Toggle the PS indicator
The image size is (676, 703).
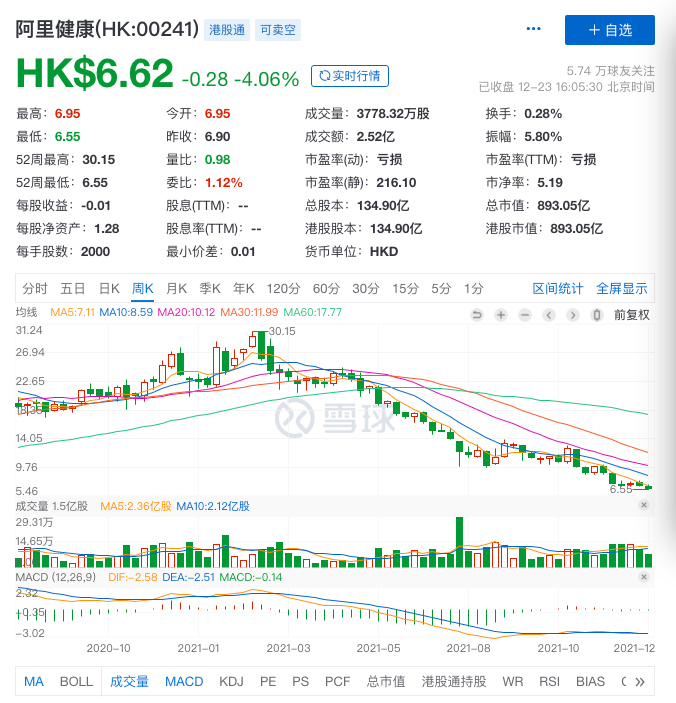(300, 681)
